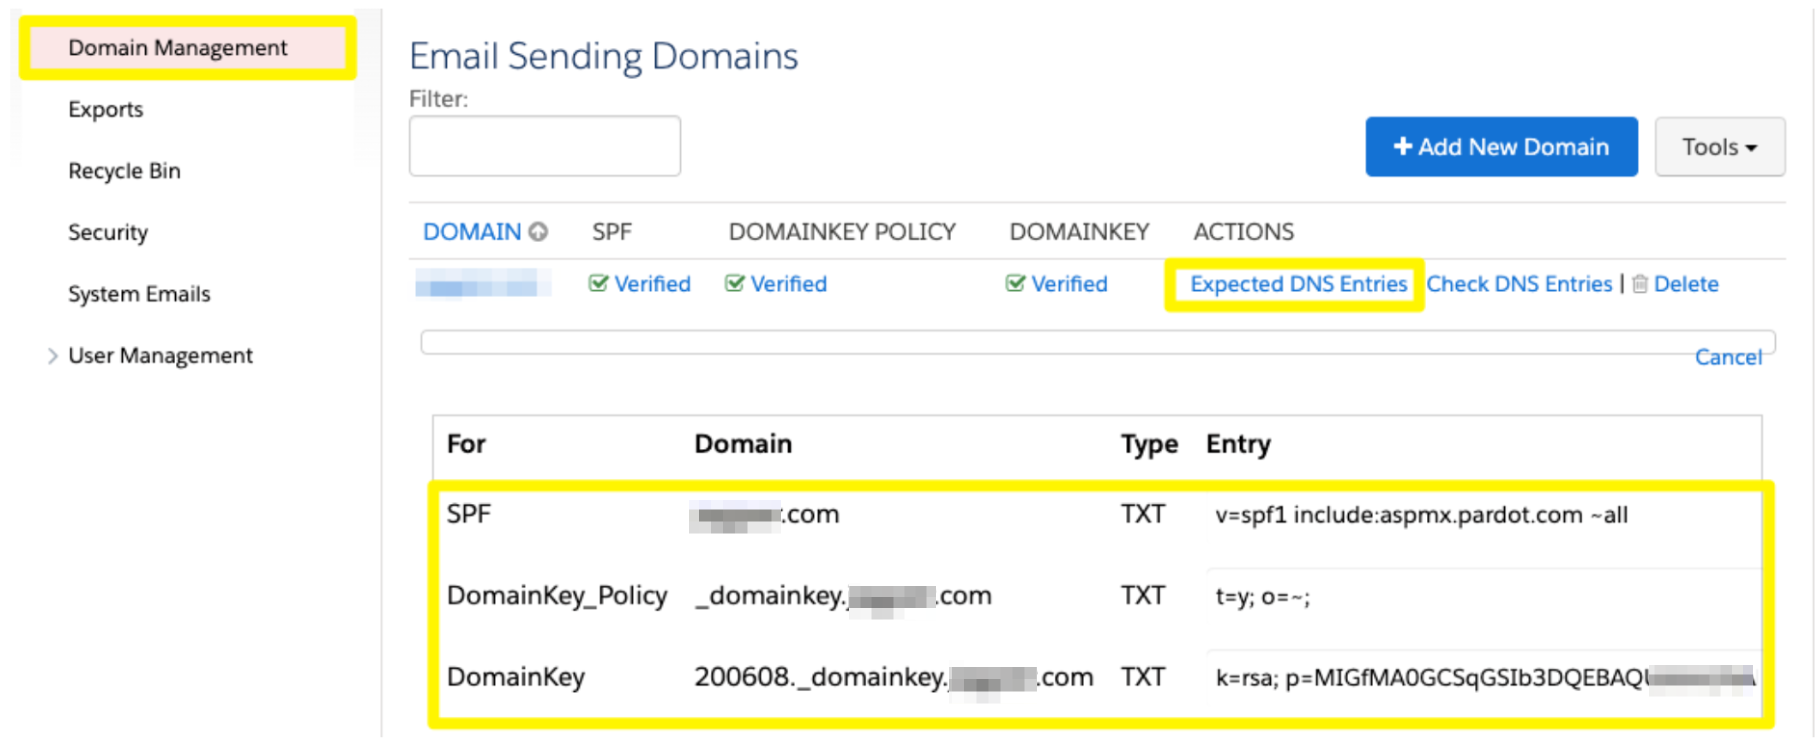Open Recycle Bin in the sidebar
1820x752 pixels.
click(x=125, y=171)
